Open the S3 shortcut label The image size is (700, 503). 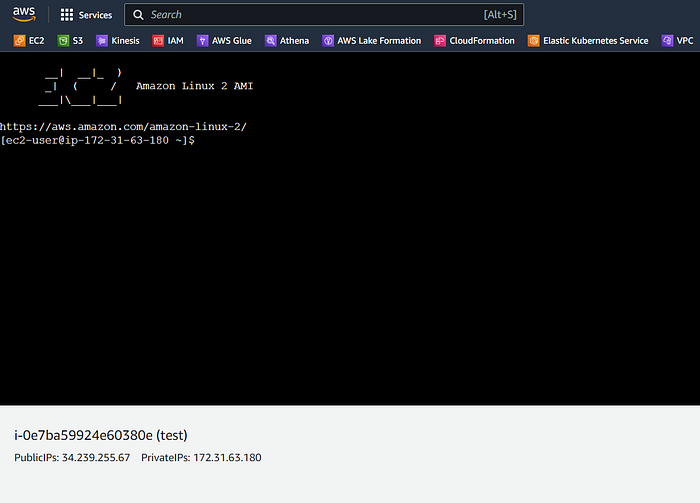[x=78, y=41]
